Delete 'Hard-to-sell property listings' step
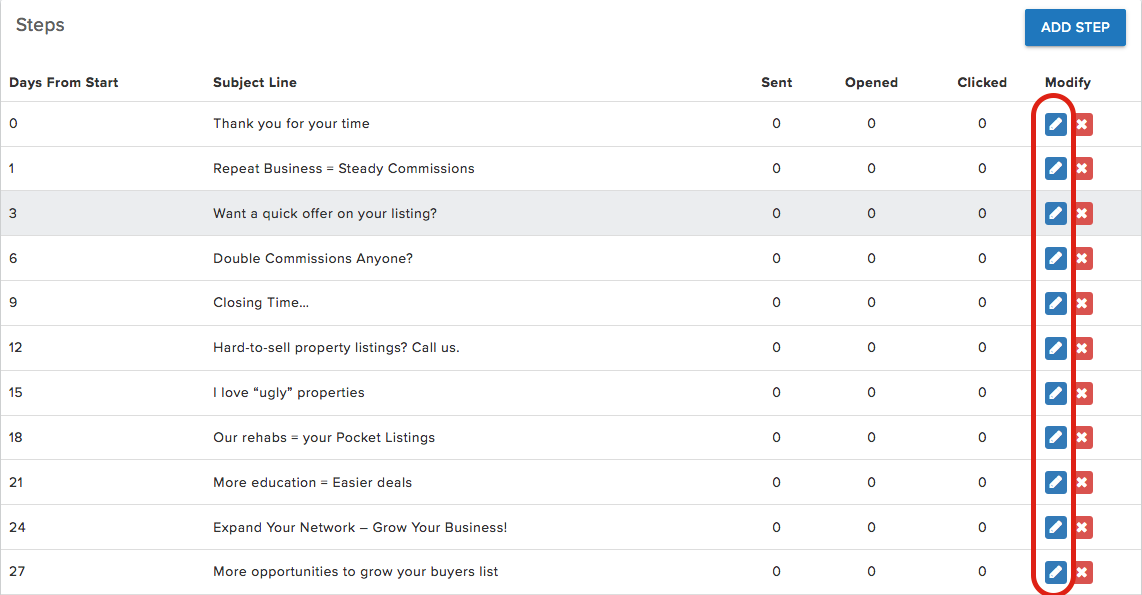Viewport: 1142px width, 595px height. point(1082,348)
